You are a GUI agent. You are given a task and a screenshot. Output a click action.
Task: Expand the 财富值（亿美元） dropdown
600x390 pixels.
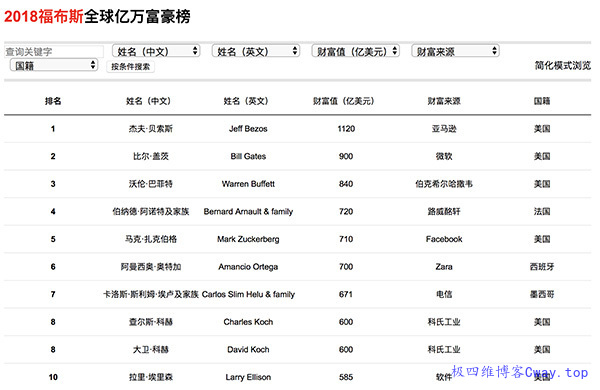tap(356, 51)
